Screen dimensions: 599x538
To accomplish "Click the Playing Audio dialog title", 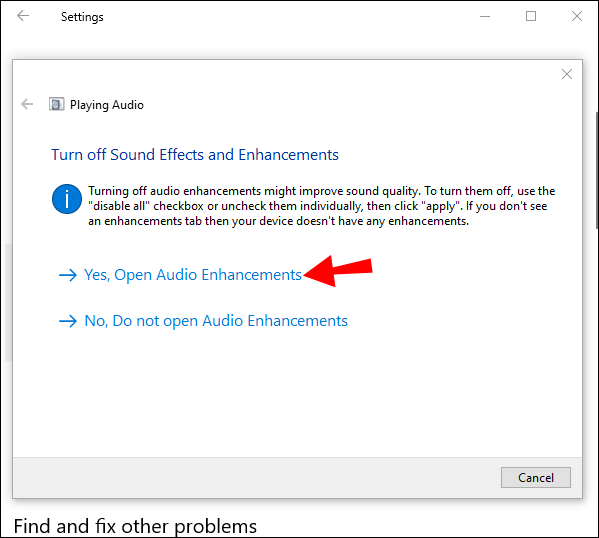I will coord(107,105).
